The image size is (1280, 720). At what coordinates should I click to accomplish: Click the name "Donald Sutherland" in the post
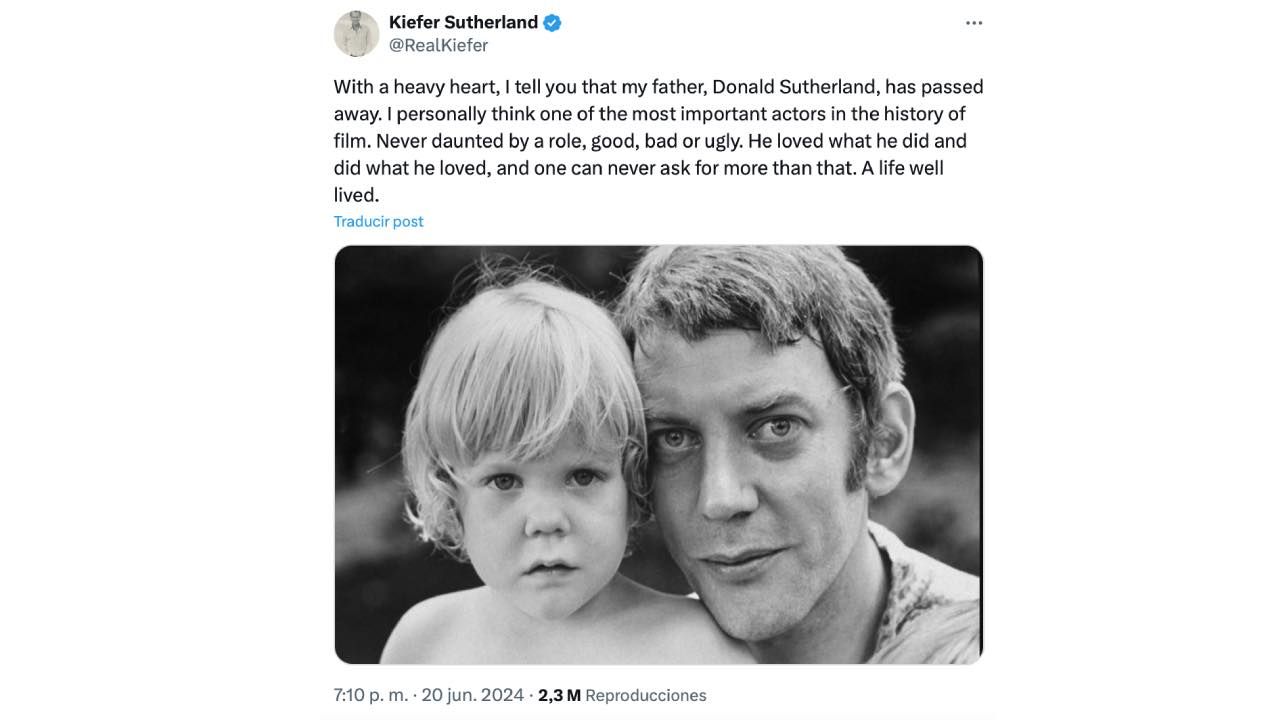pos(779,87)
